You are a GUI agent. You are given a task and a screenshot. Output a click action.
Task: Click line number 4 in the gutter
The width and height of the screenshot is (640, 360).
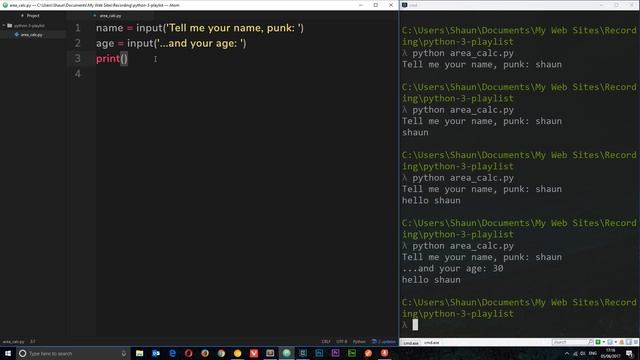(78, 74)
